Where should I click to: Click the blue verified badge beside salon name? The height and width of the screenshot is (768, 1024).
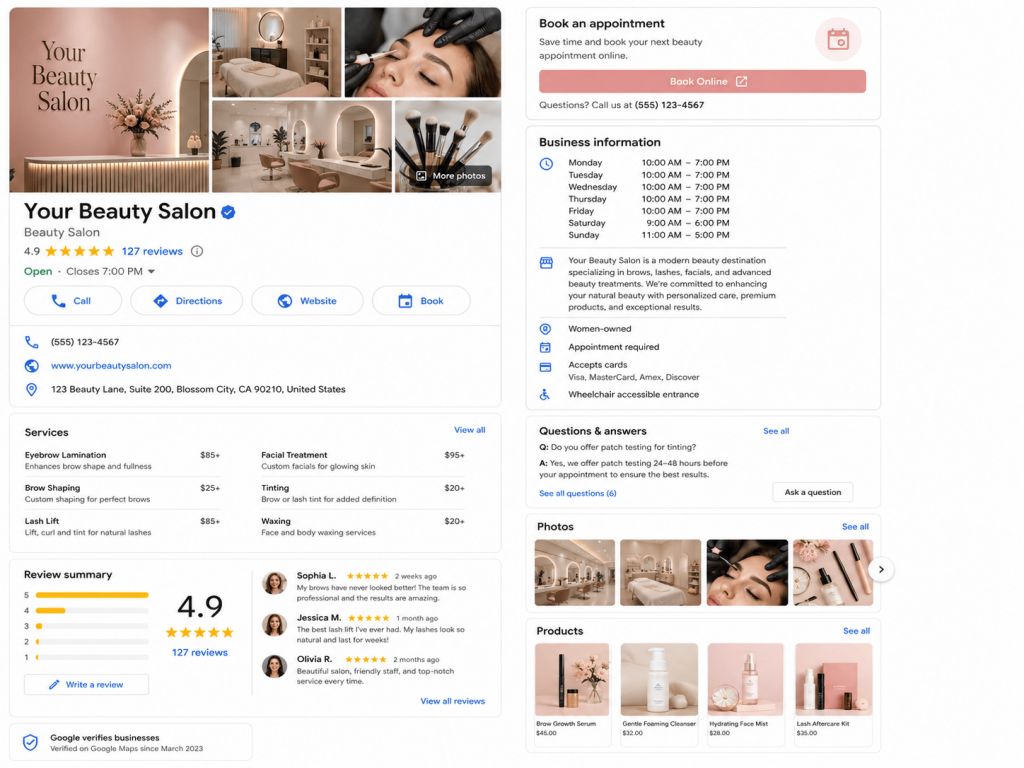coord(228,212)
